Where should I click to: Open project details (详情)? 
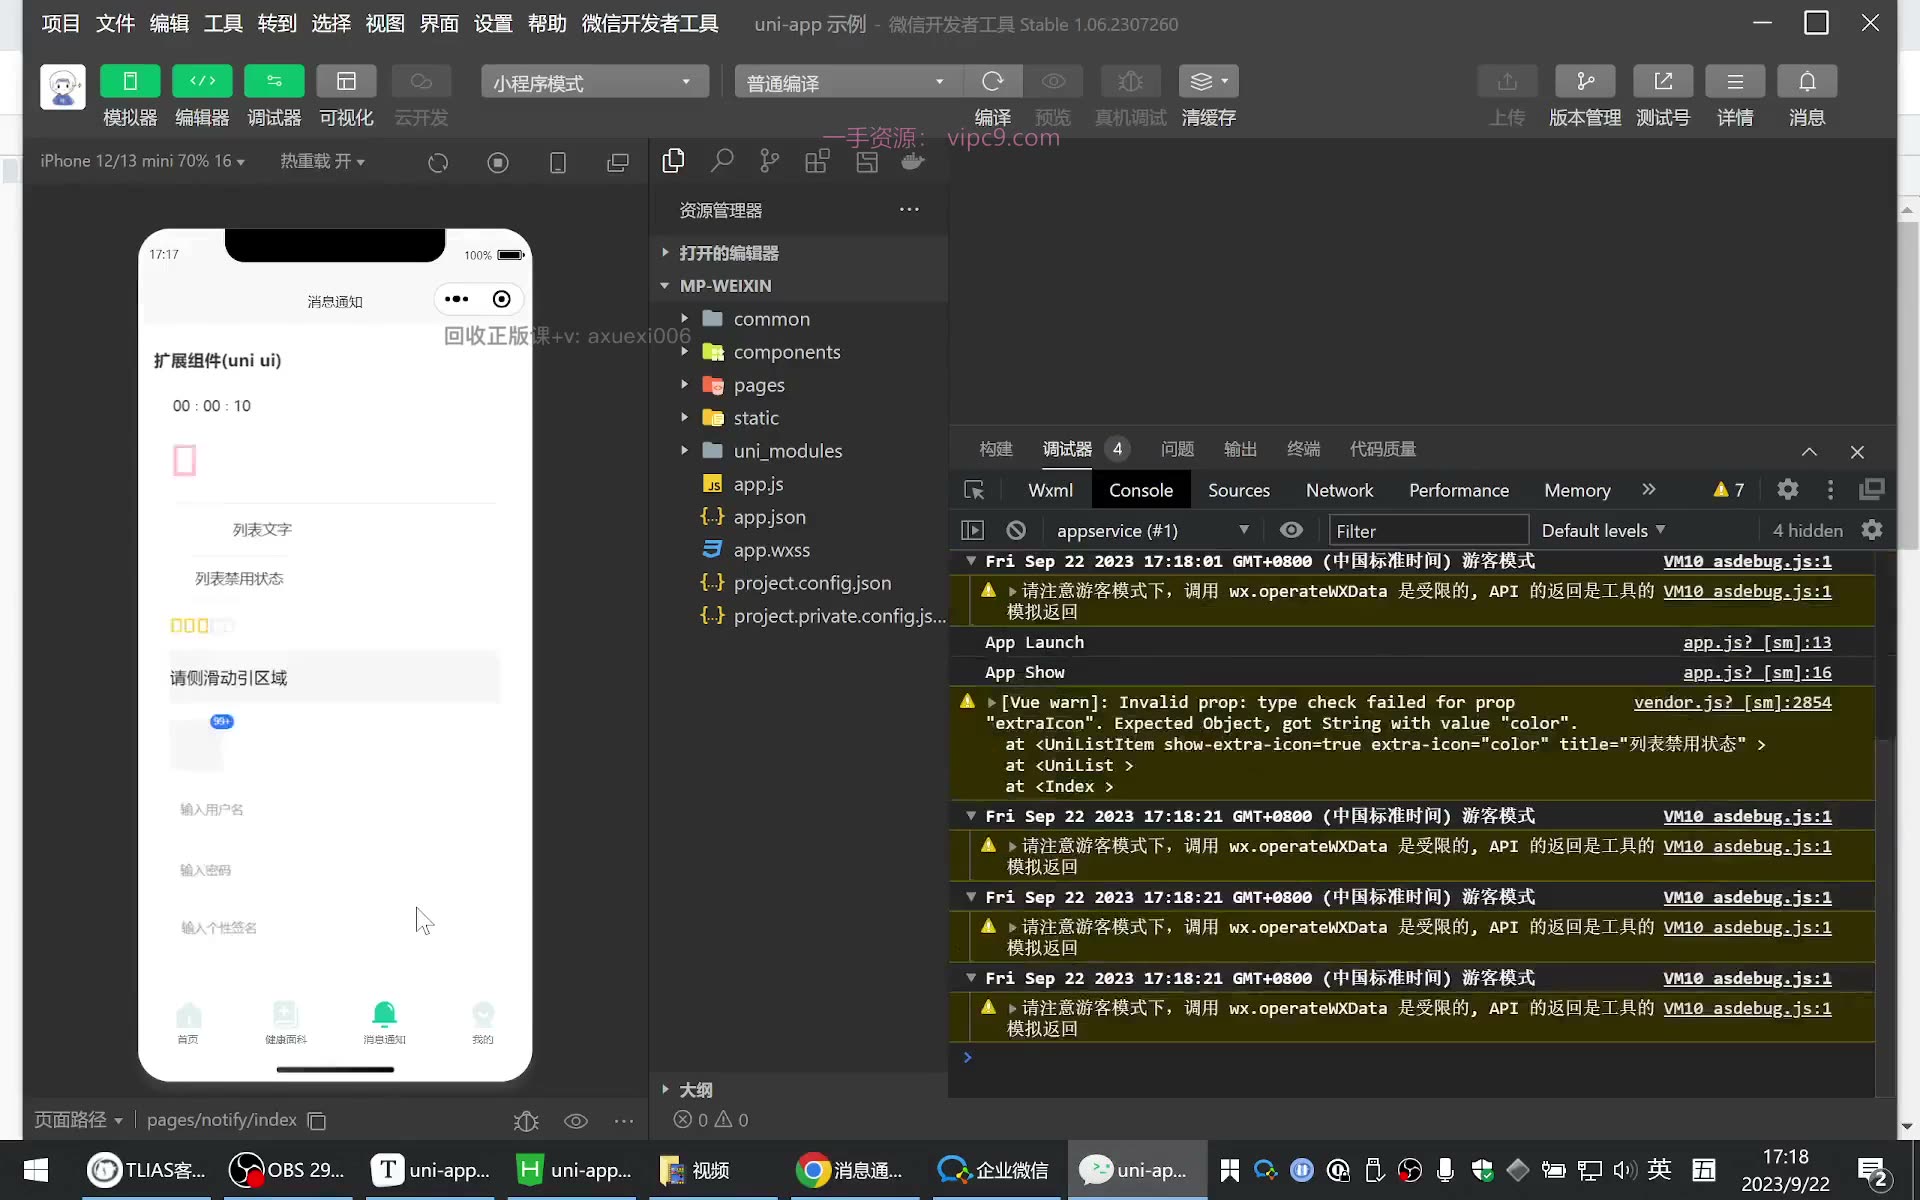click(1735, 81)
